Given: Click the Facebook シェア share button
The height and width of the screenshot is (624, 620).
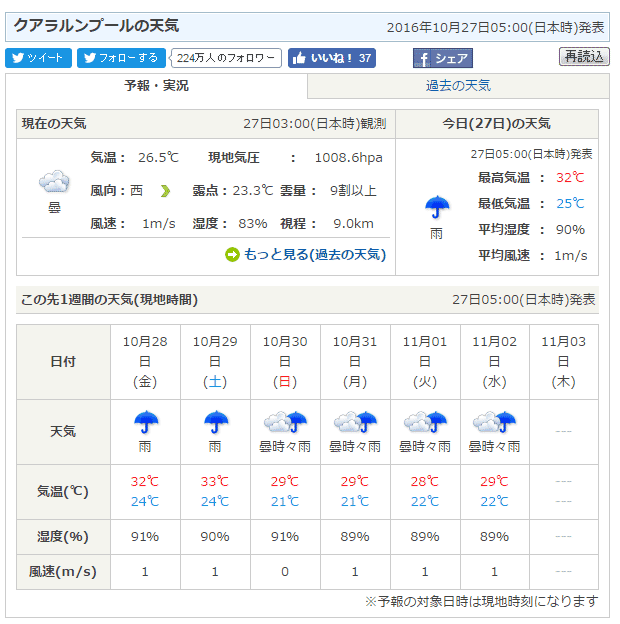Looking at the screenshot, I should point(443,58).
